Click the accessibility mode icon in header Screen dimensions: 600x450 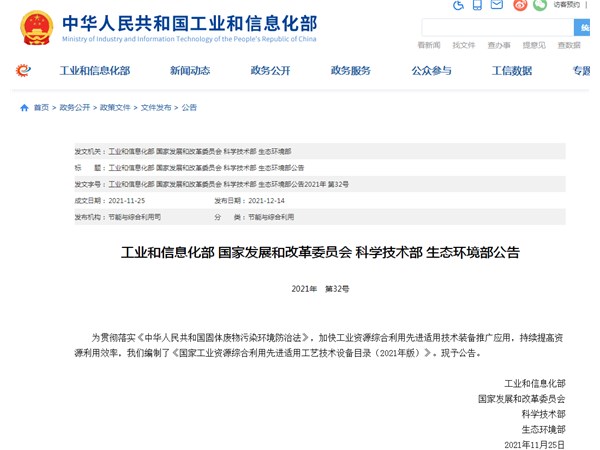tap(458, 6)
